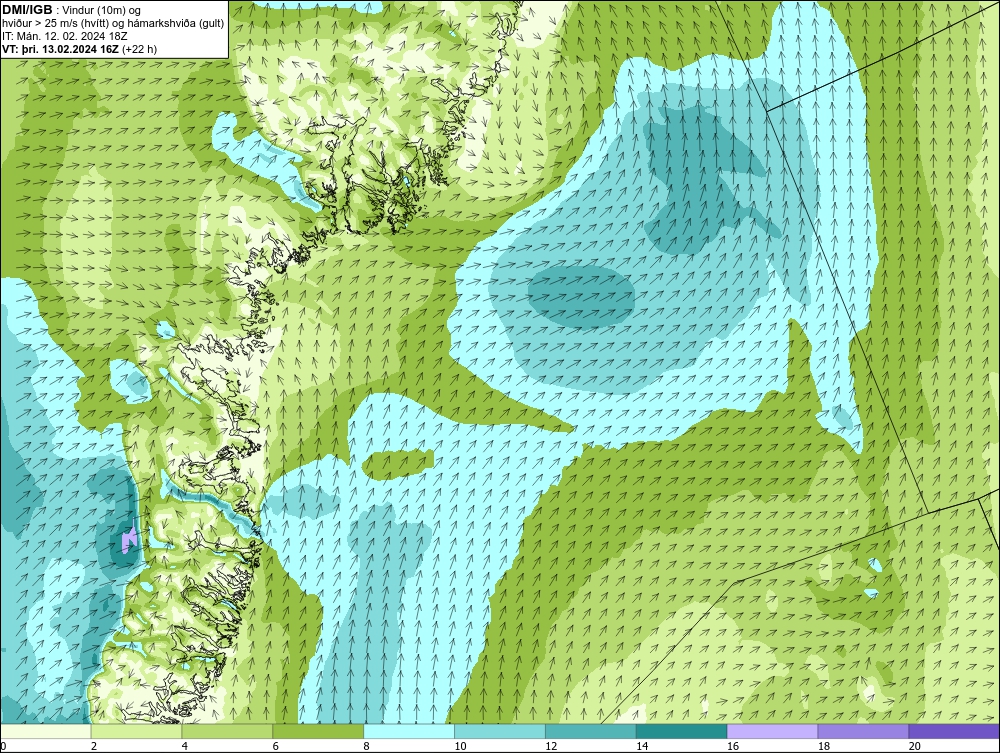Click the scale label 2

point(94,746)
